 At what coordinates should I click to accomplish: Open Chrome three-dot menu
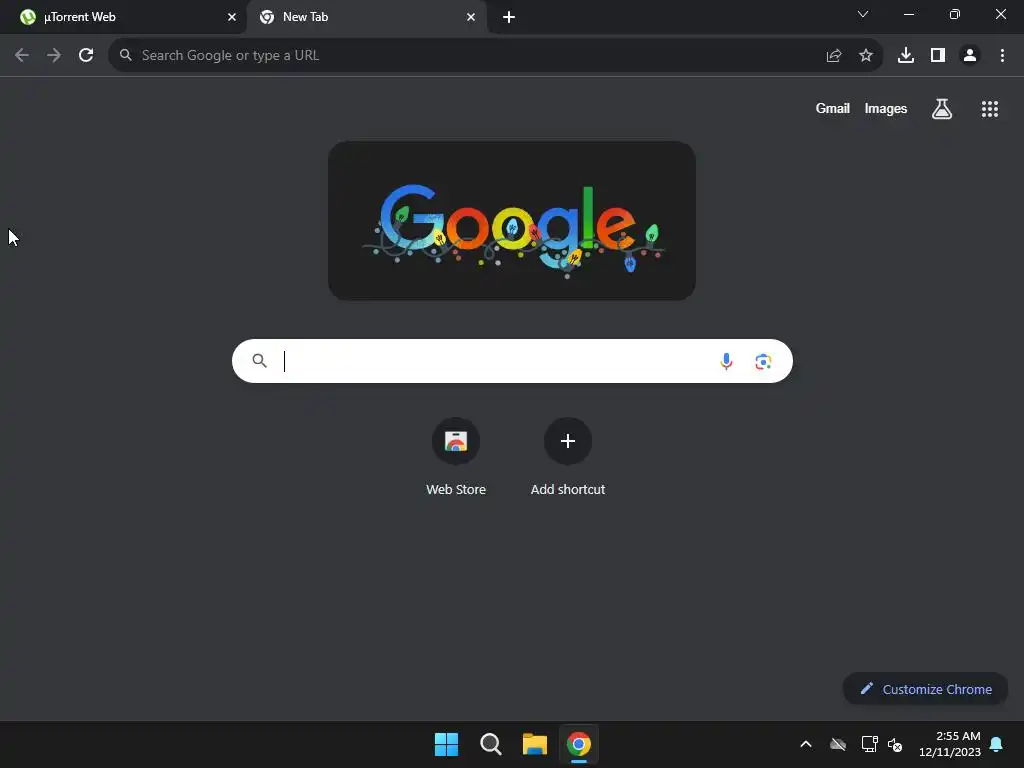coord(1002,56)
